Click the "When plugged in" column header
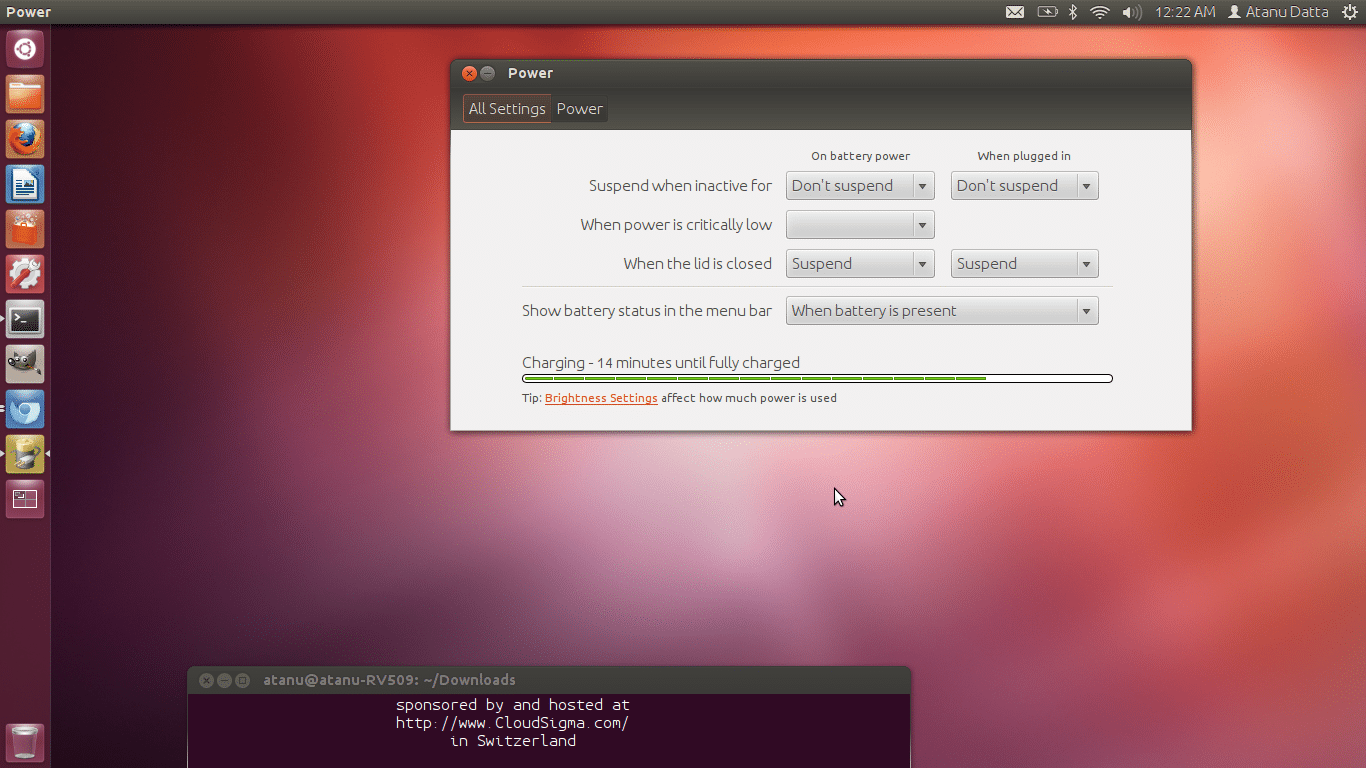1366x768 pixels. [x=1024, y=156]
